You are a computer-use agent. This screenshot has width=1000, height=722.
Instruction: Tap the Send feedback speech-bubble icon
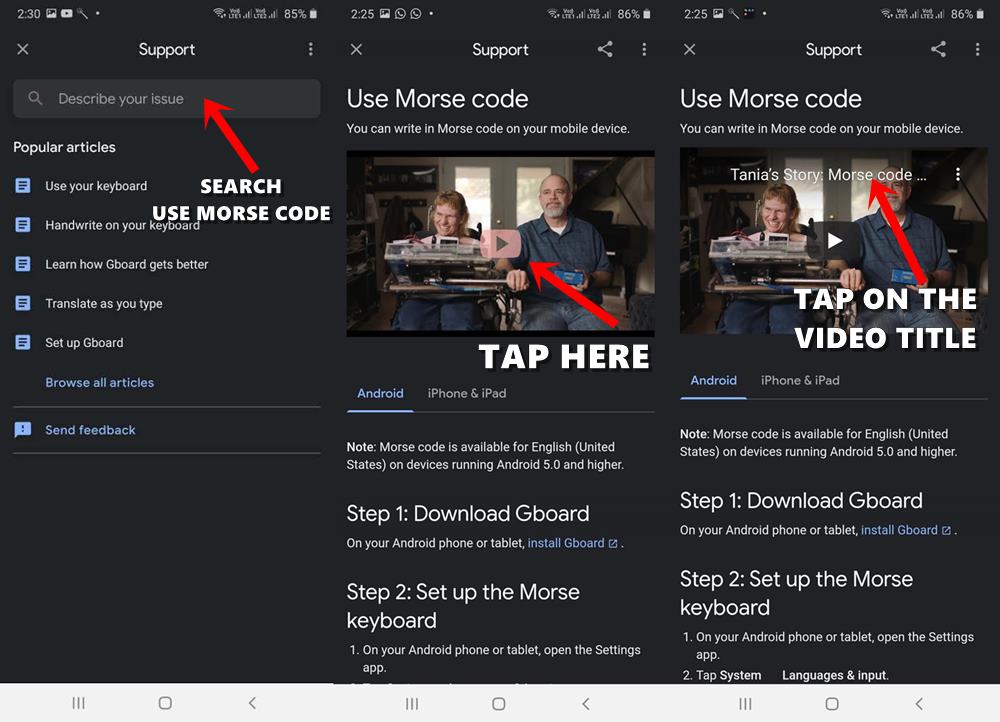[x=22, y=430]
